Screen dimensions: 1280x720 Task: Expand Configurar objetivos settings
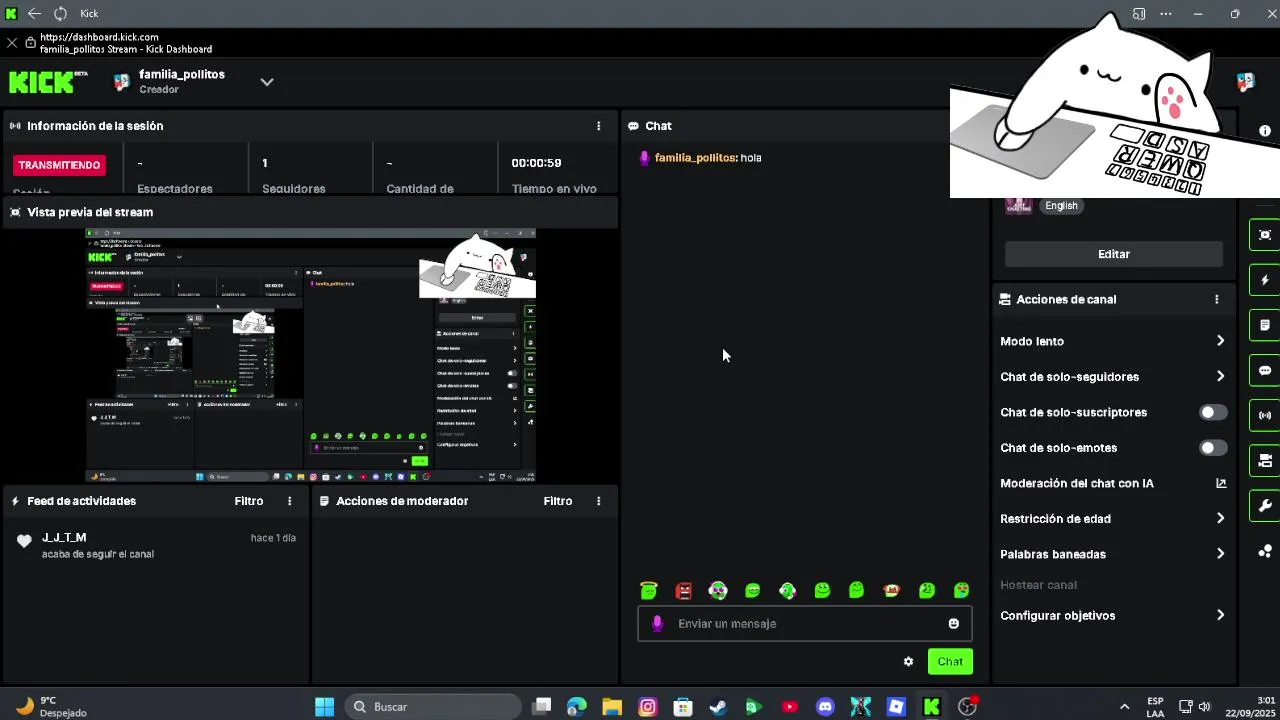pos(1112,616)
